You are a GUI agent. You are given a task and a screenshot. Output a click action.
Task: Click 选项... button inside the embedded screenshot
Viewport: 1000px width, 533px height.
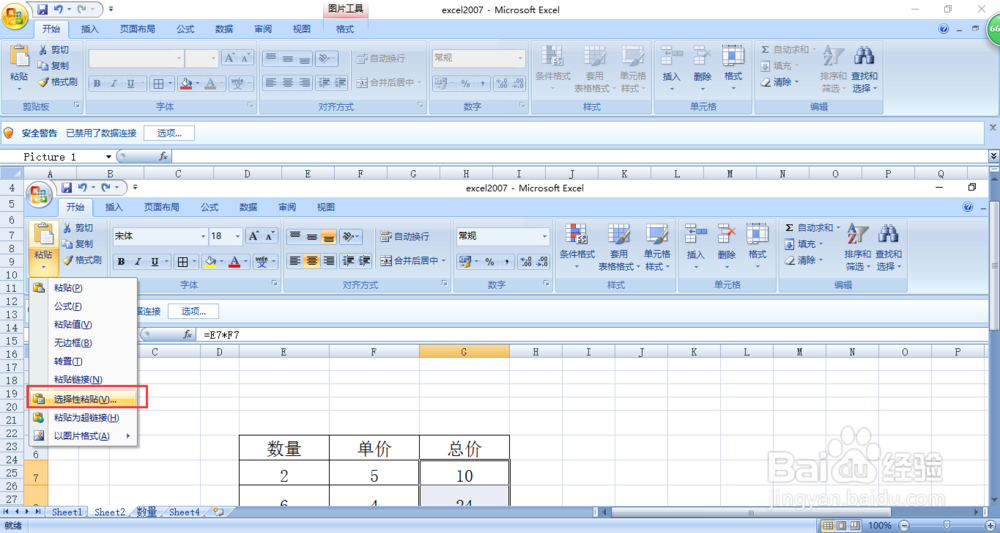click(193, 311)
